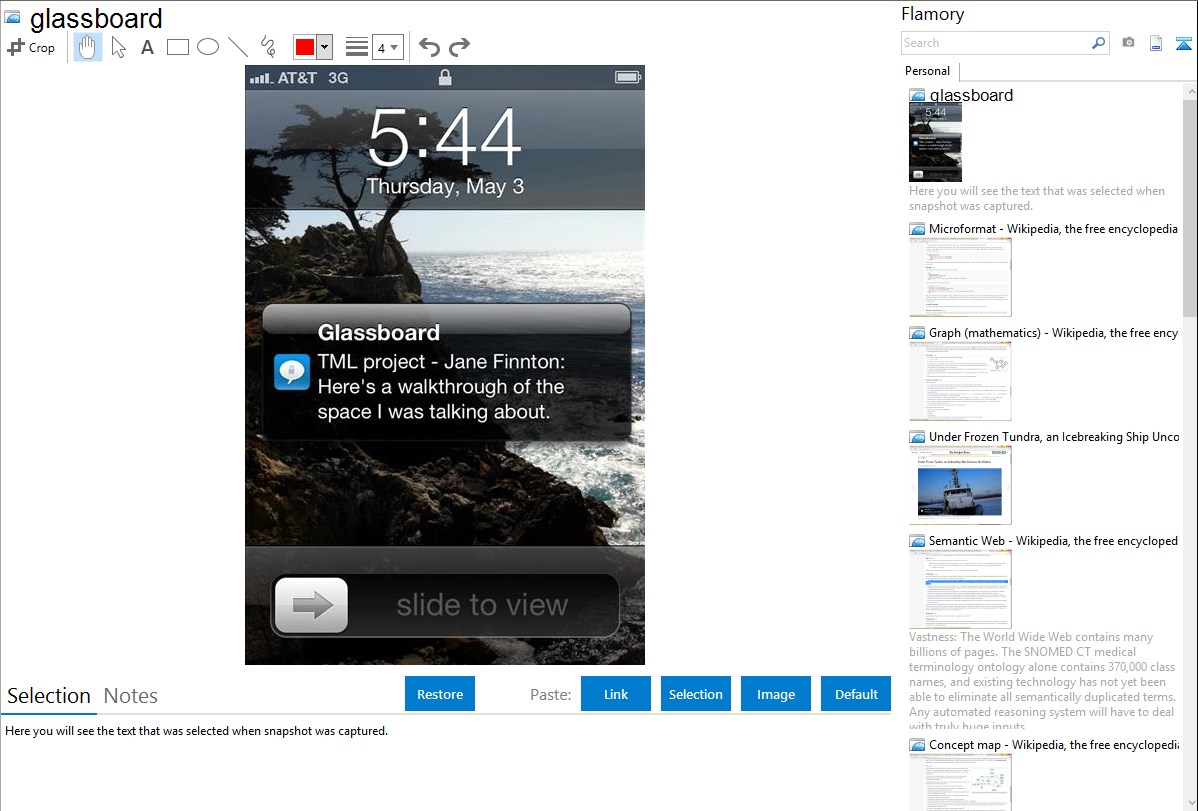Choose the Text annotation tool
Image resolution: width=1198 pixels, height=811 pixels.
[x=147, y=47]
